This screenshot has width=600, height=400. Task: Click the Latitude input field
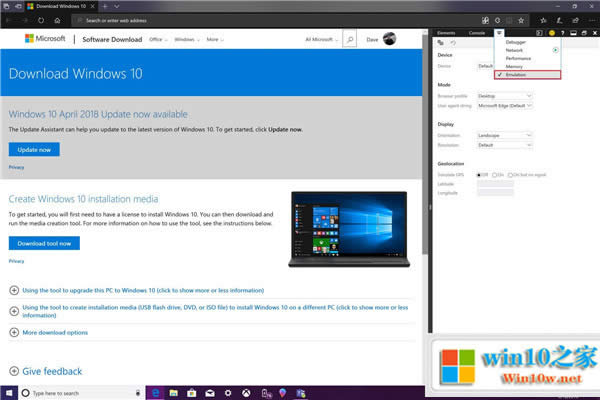coord(495,183)
